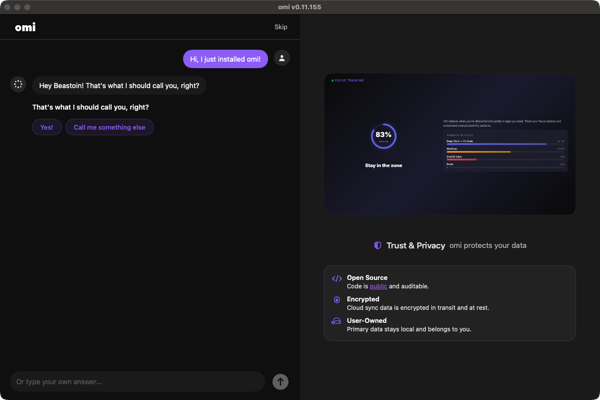
Task: Close the omi window
Action: (x=7, y=7)
